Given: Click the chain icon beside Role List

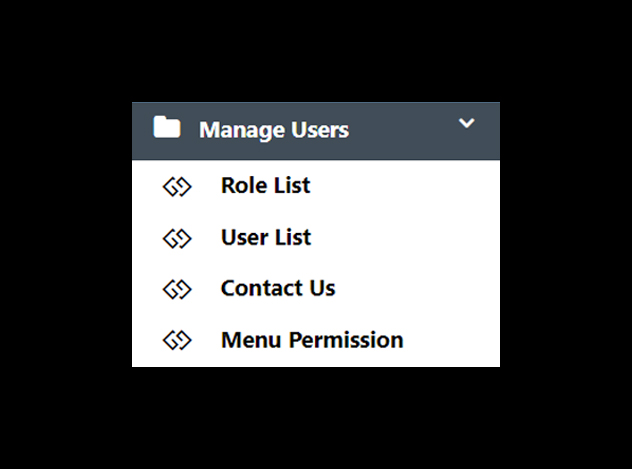Looking at the screenshot, I should [177, 187].
